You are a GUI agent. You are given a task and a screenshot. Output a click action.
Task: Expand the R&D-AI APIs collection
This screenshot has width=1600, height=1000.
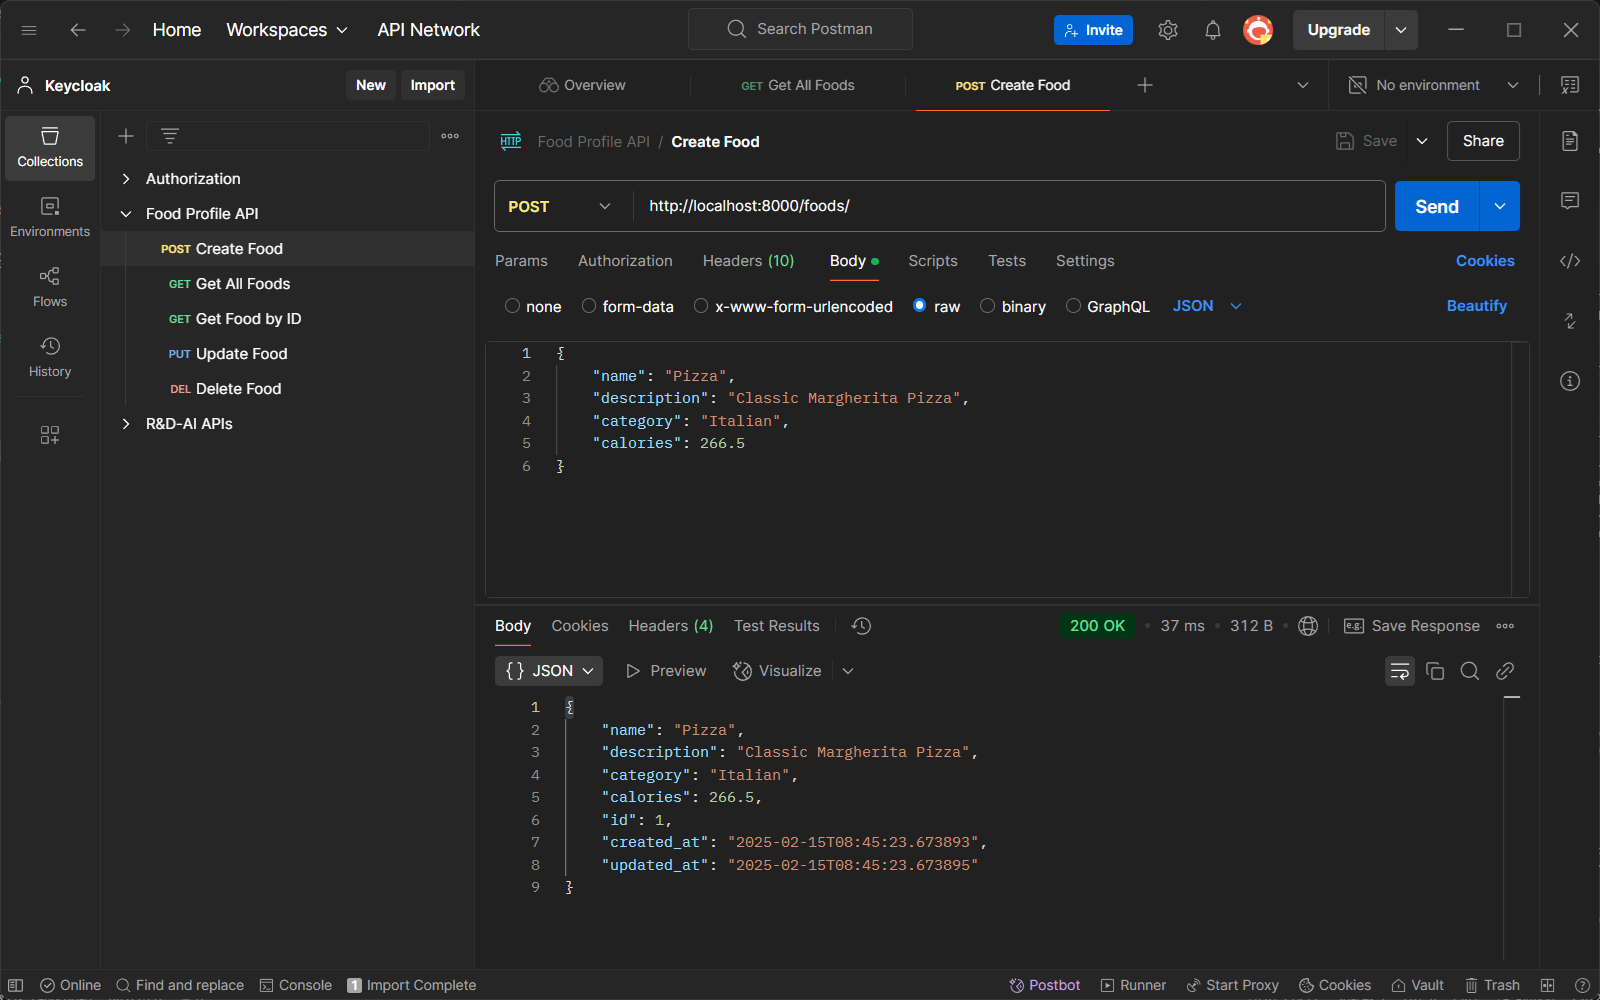(126, 424)
